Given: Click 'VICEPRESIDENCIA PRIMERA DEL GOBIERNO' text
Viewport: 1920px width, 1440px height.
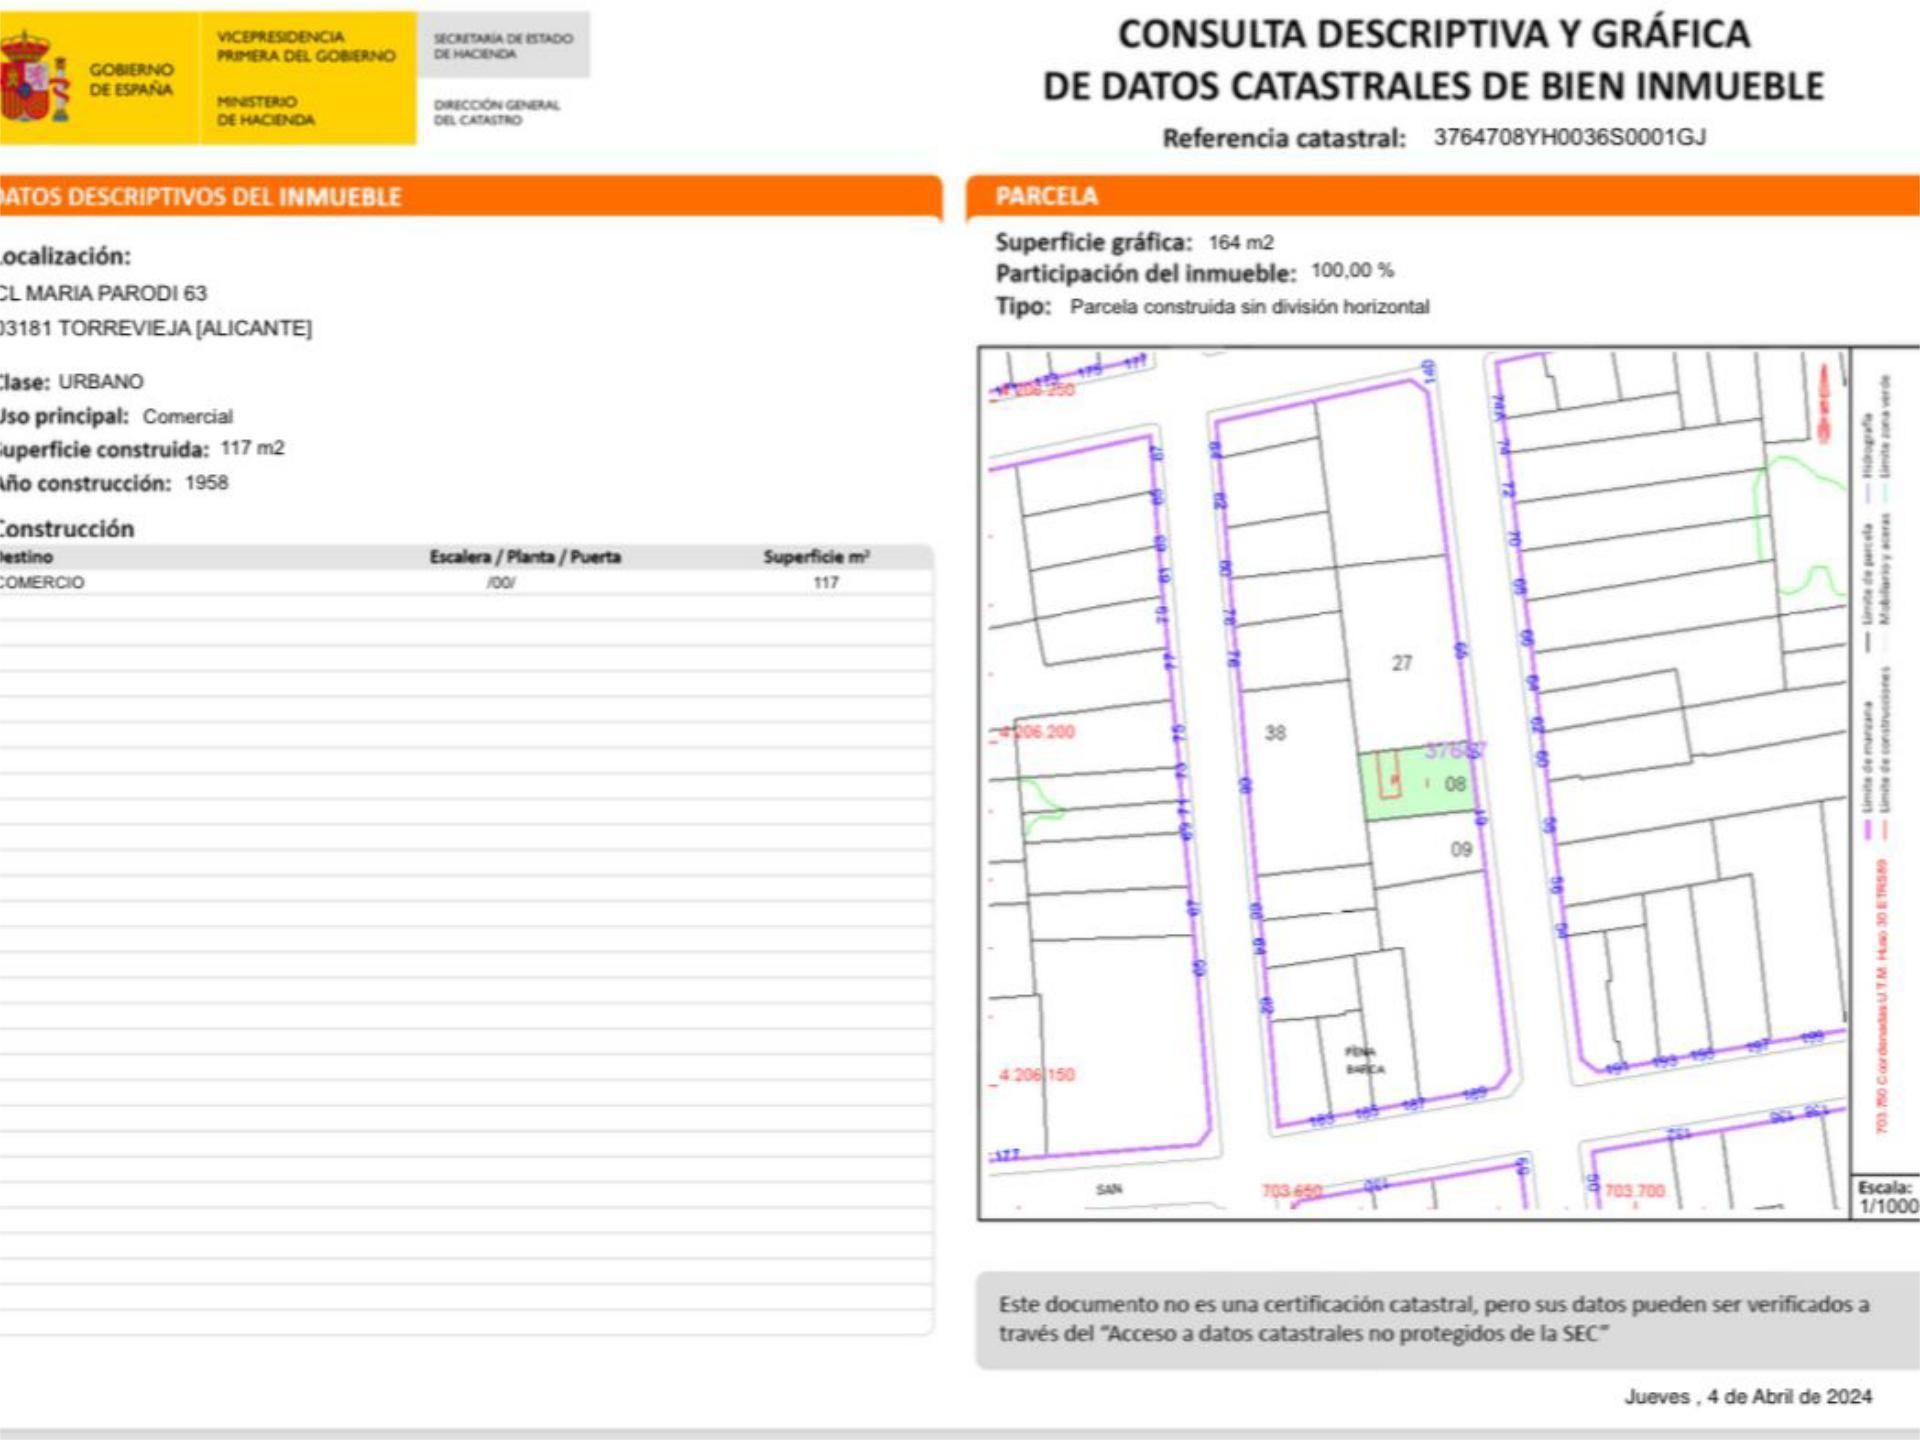Looking at the screenshot, I should pyautogui.click(x=306, y=46).
